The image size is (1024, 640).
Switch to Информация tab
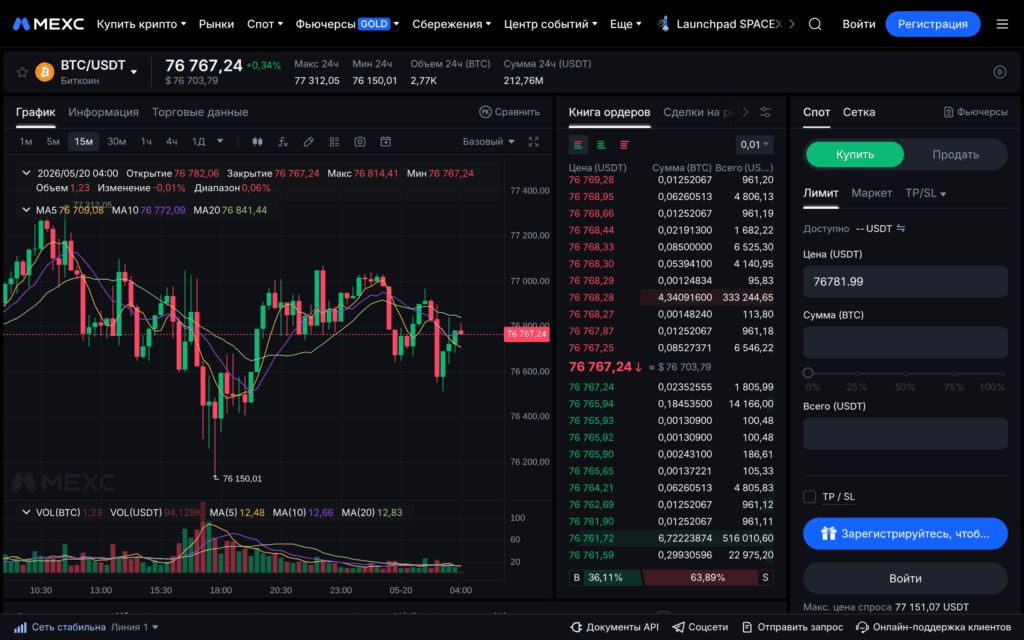(x=103, y=112)
